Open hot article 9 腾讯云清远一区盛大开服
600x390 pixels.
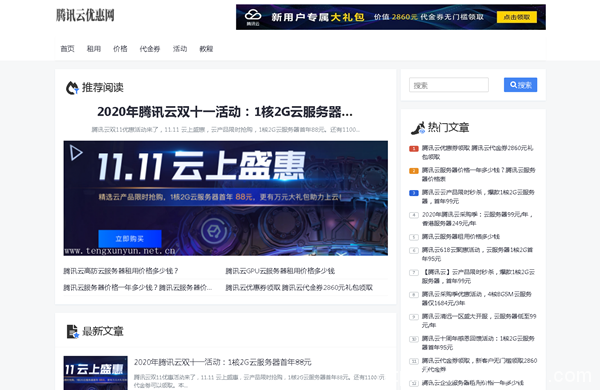click(479, 320)
